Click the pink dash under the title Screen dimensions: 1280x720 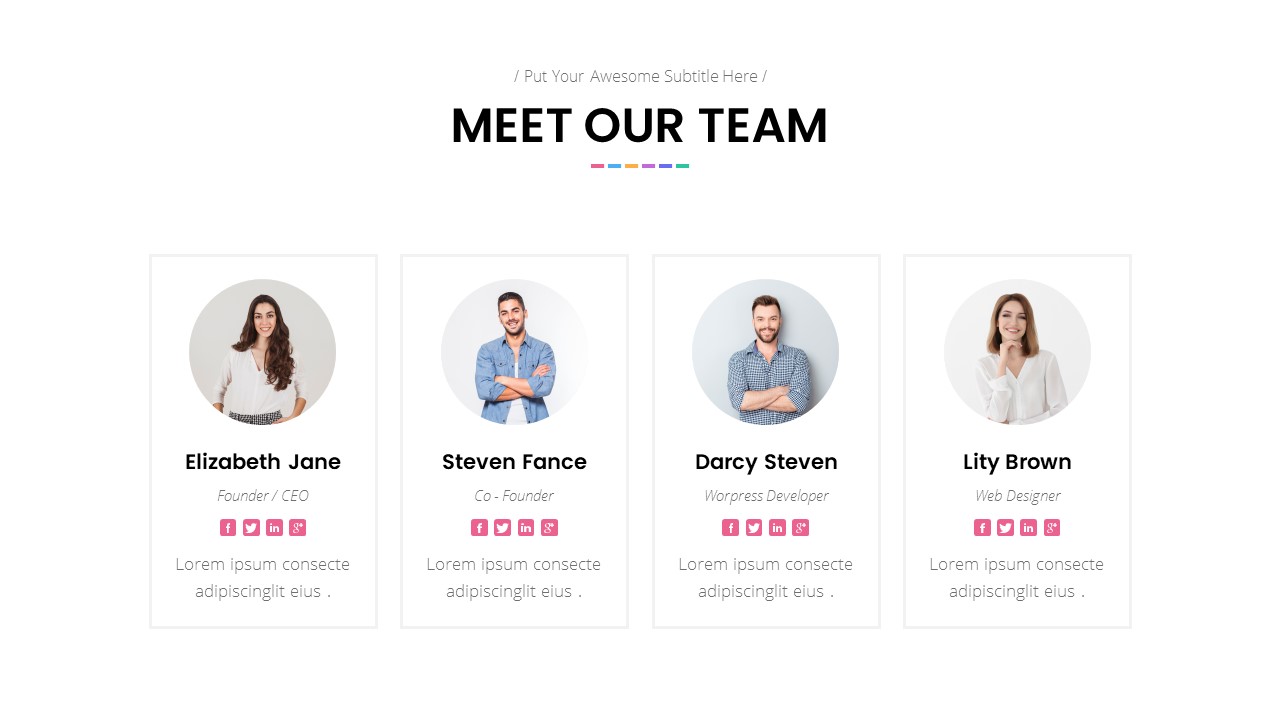[x=597, y=166]
